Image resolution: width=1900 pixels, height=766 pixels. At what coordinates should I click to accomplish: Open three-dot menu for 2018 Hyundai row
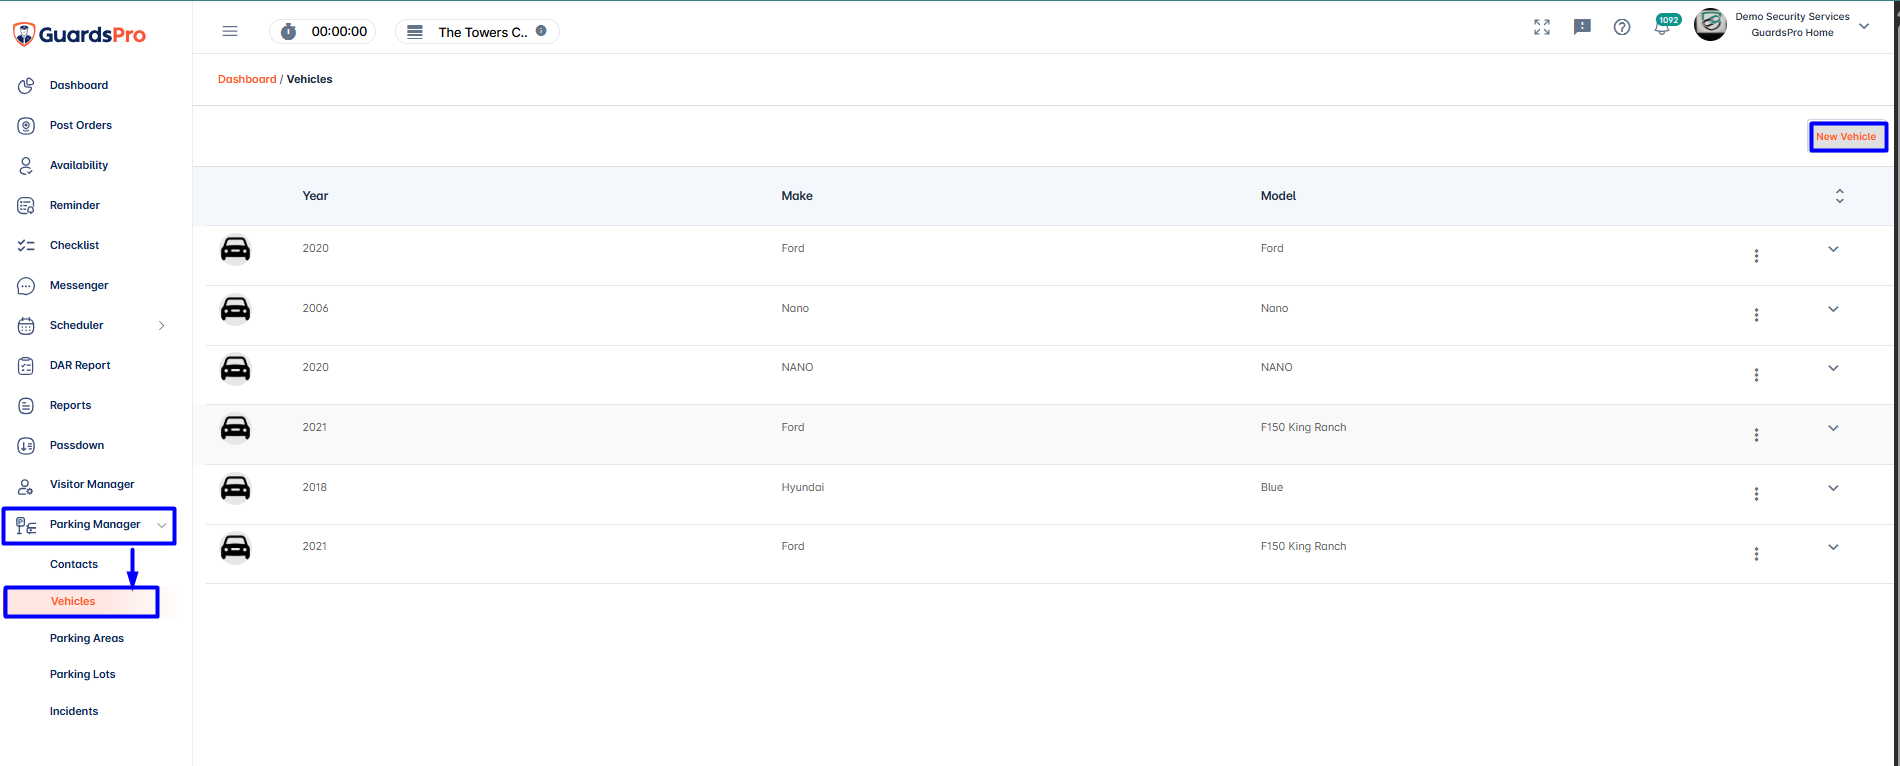[1756, 494]
